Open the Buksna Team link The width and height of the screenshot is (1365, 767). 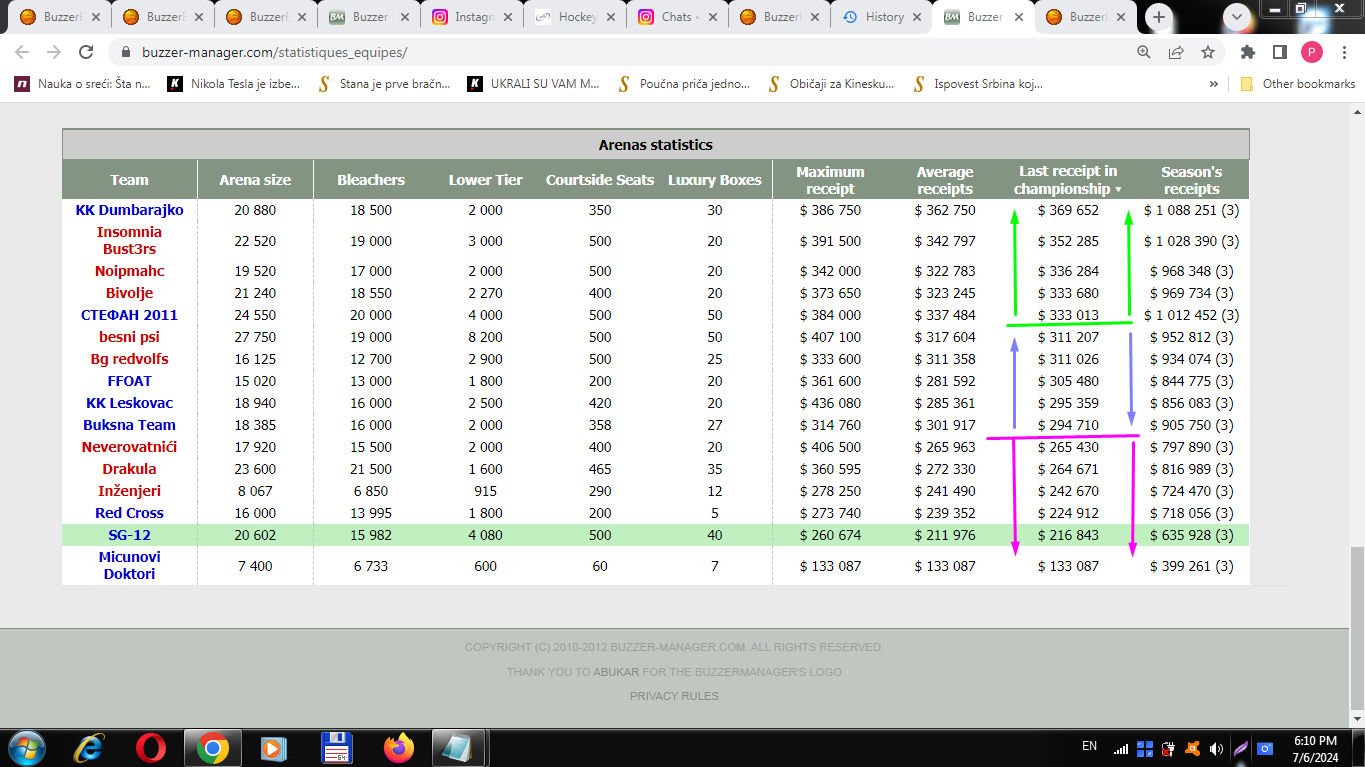coord(129,425)
